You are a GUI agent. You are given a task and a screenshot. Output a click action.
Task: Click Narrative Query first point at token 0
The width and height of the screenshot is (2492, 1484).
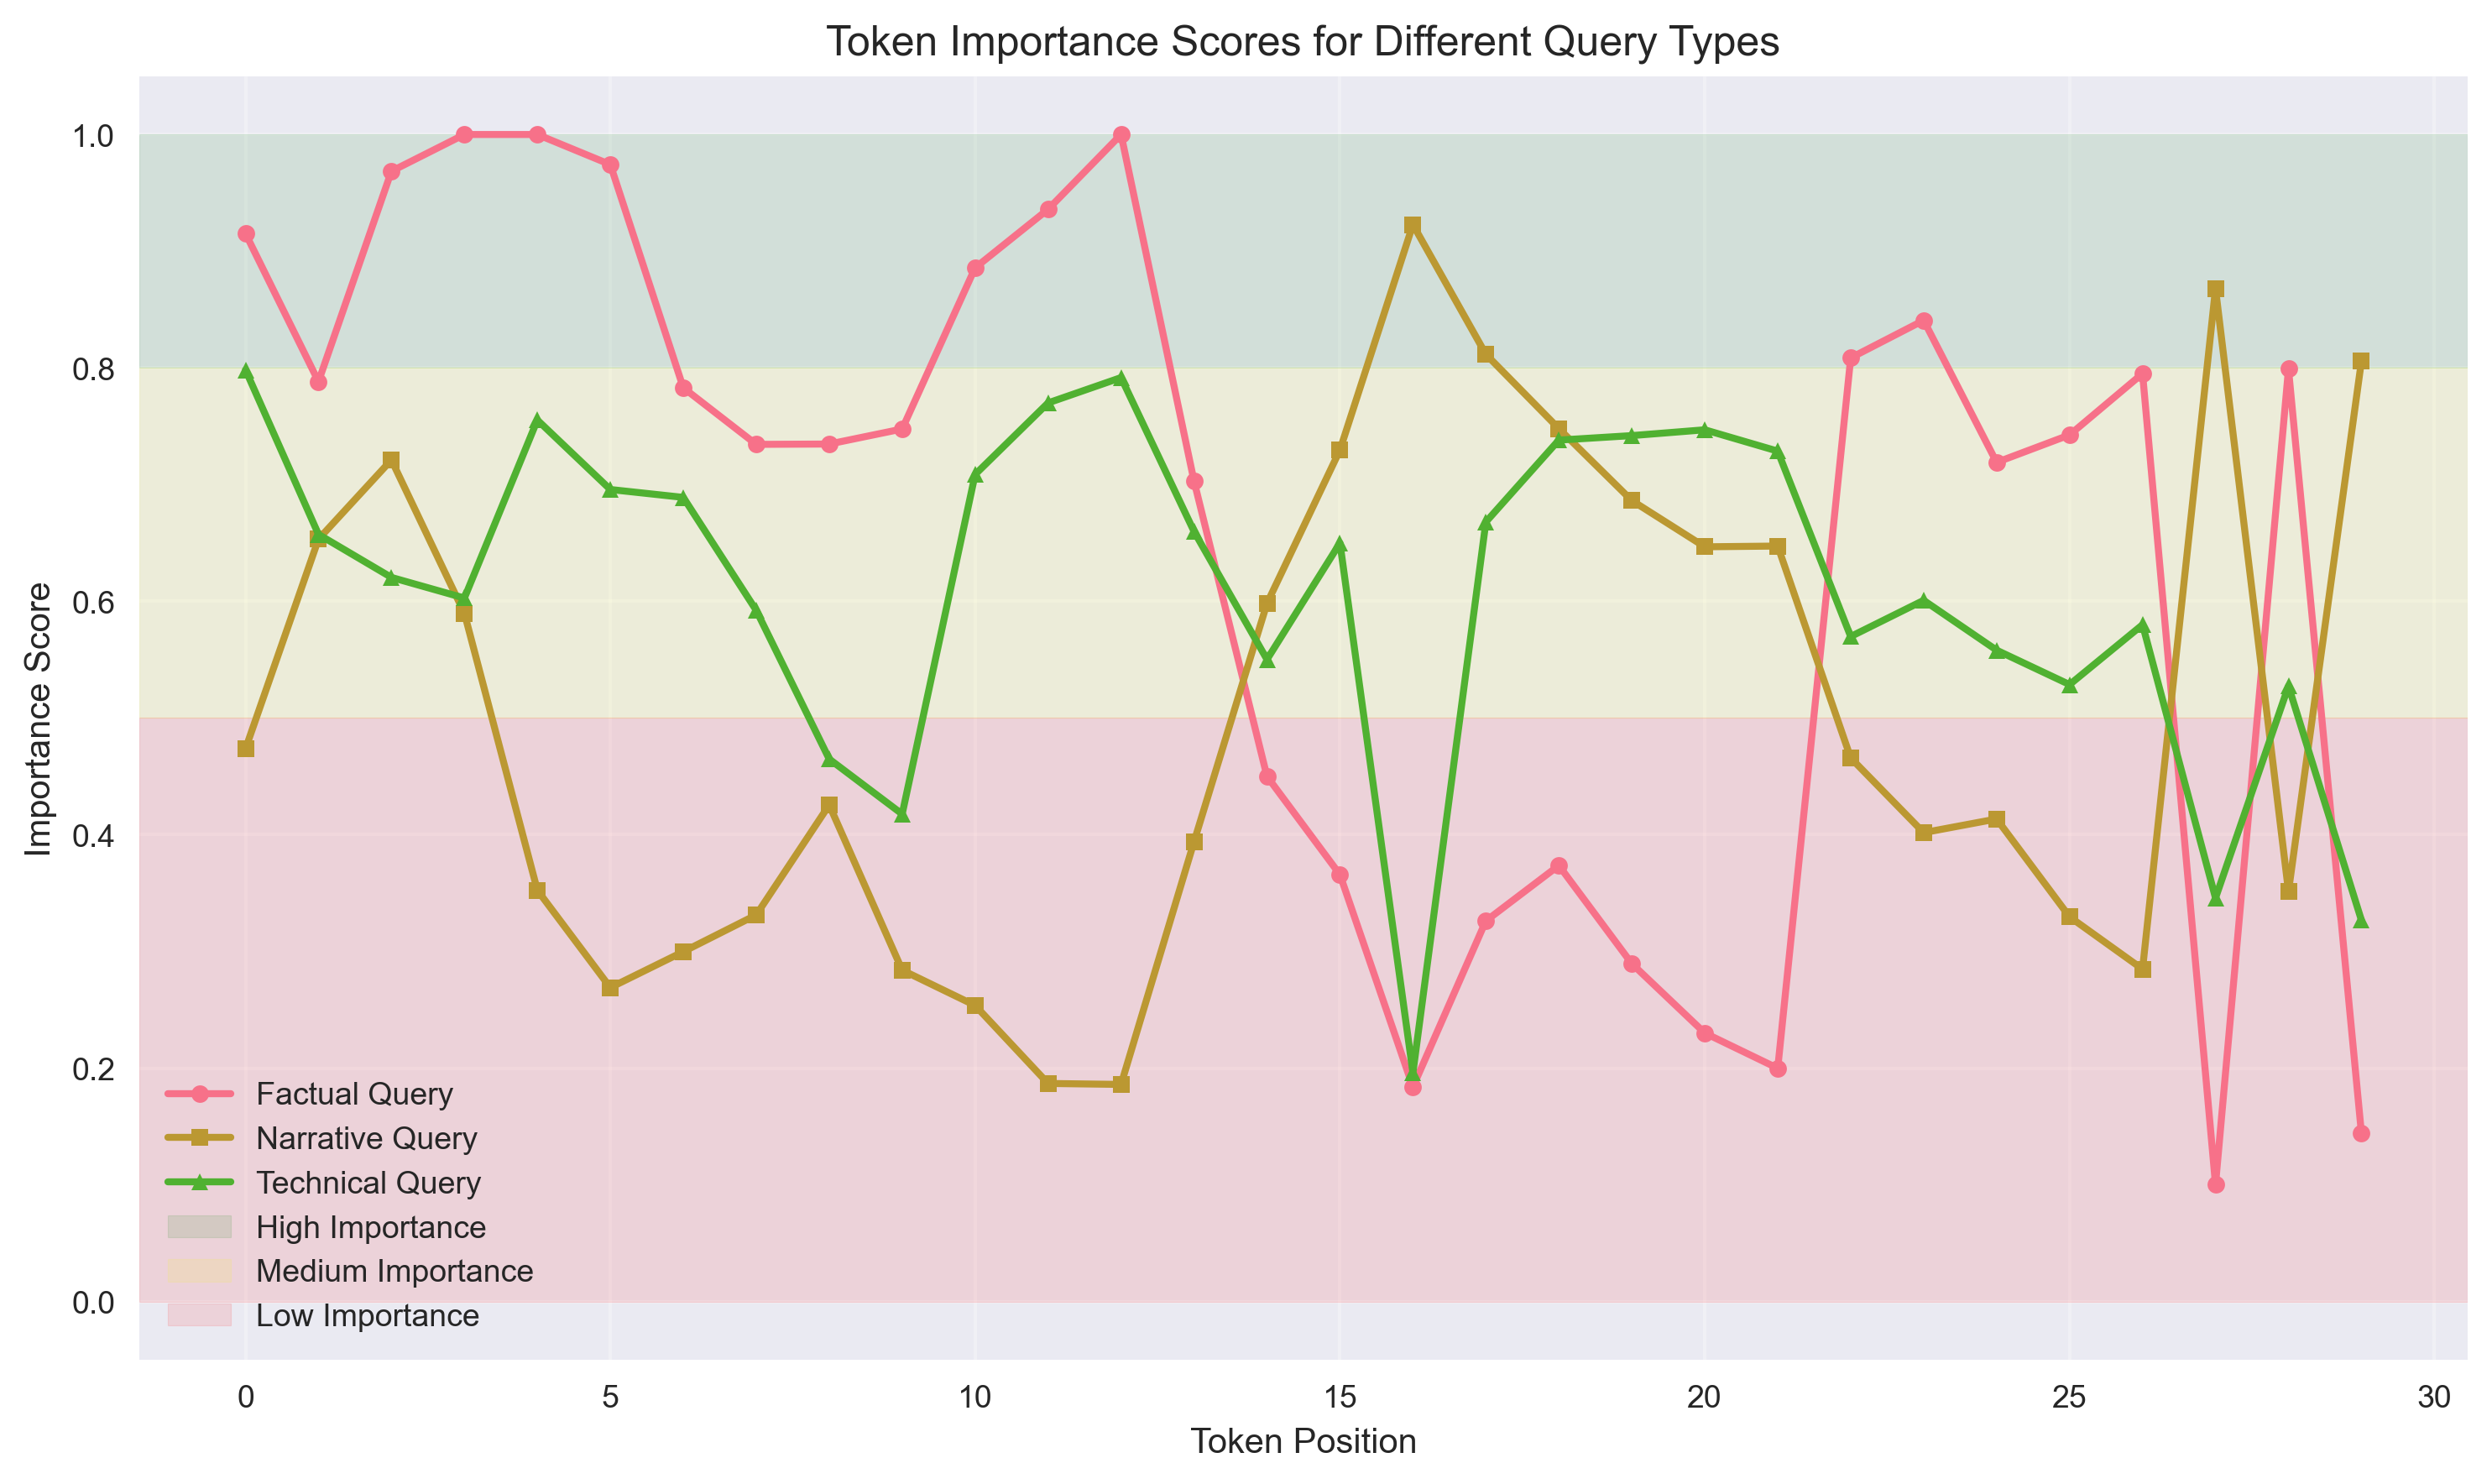point(246,749)
